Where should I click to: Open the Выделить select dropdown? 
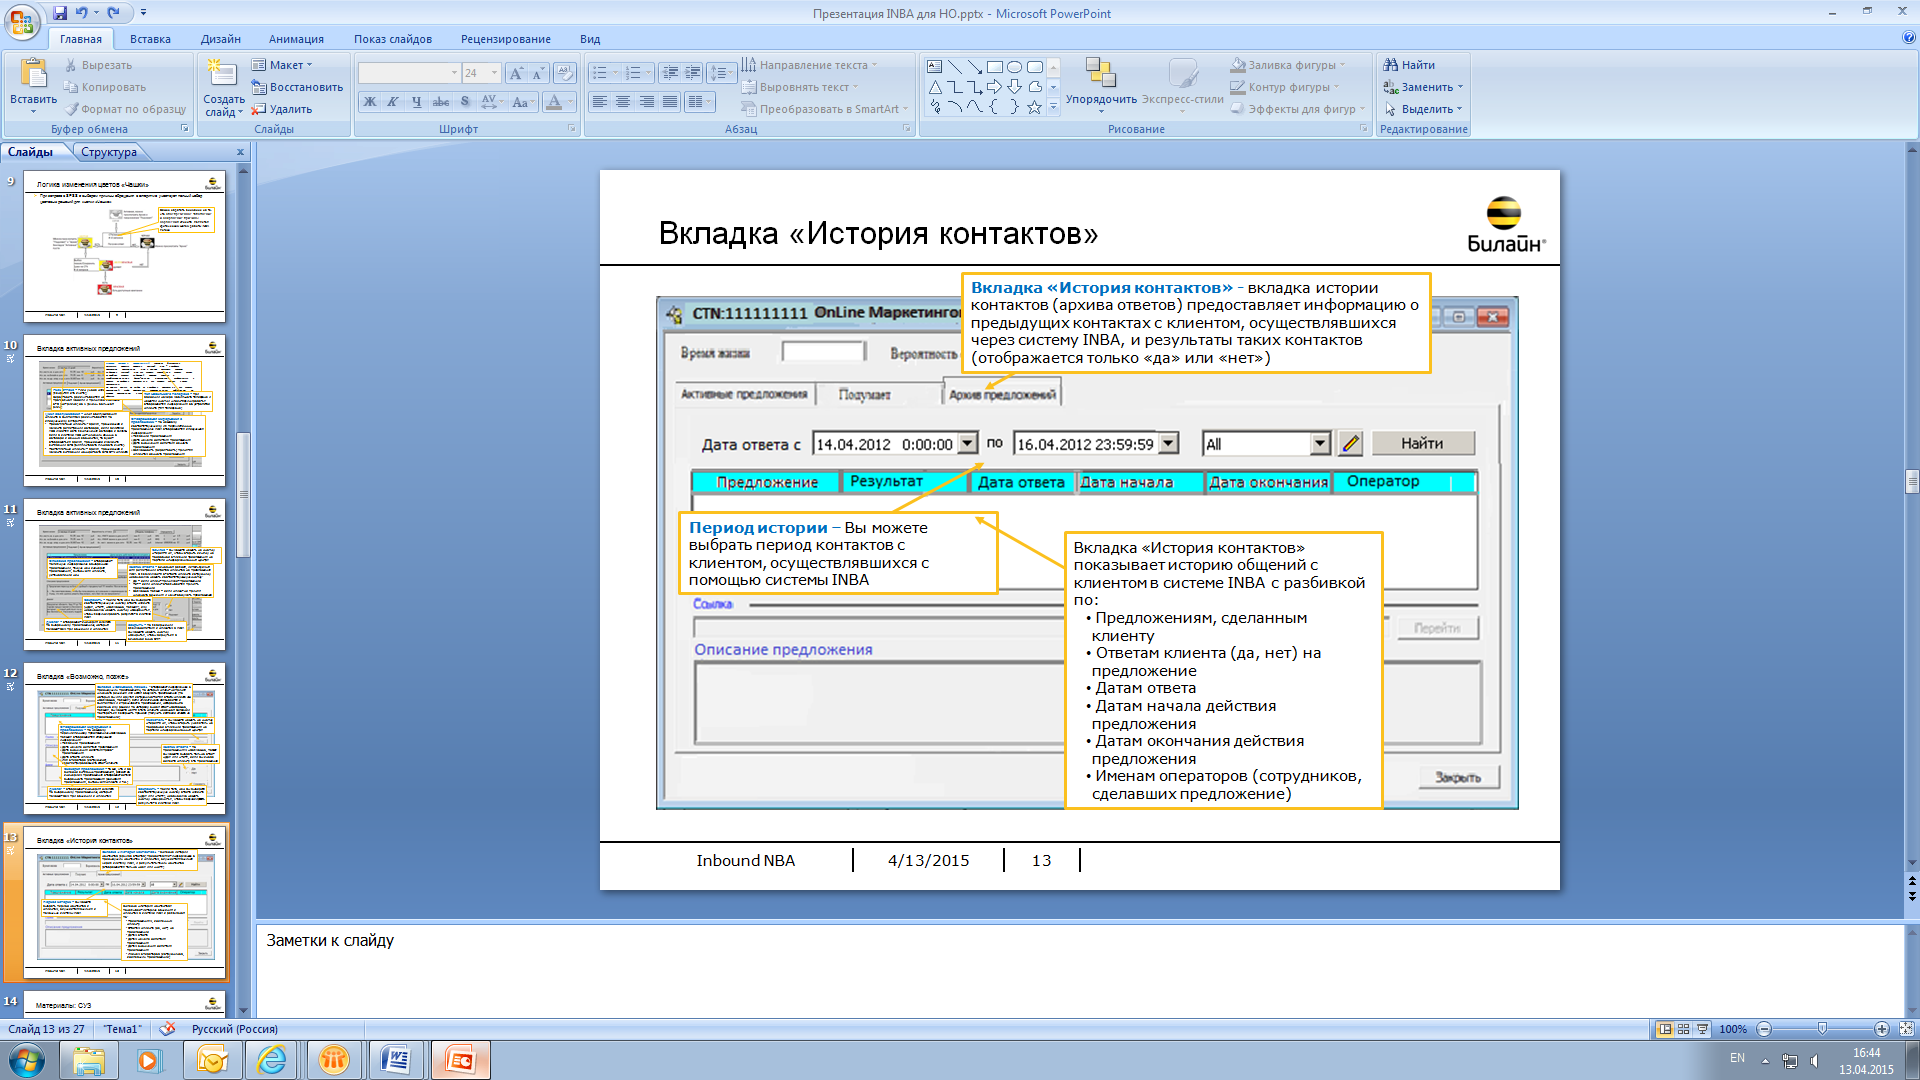(1423, 109)
